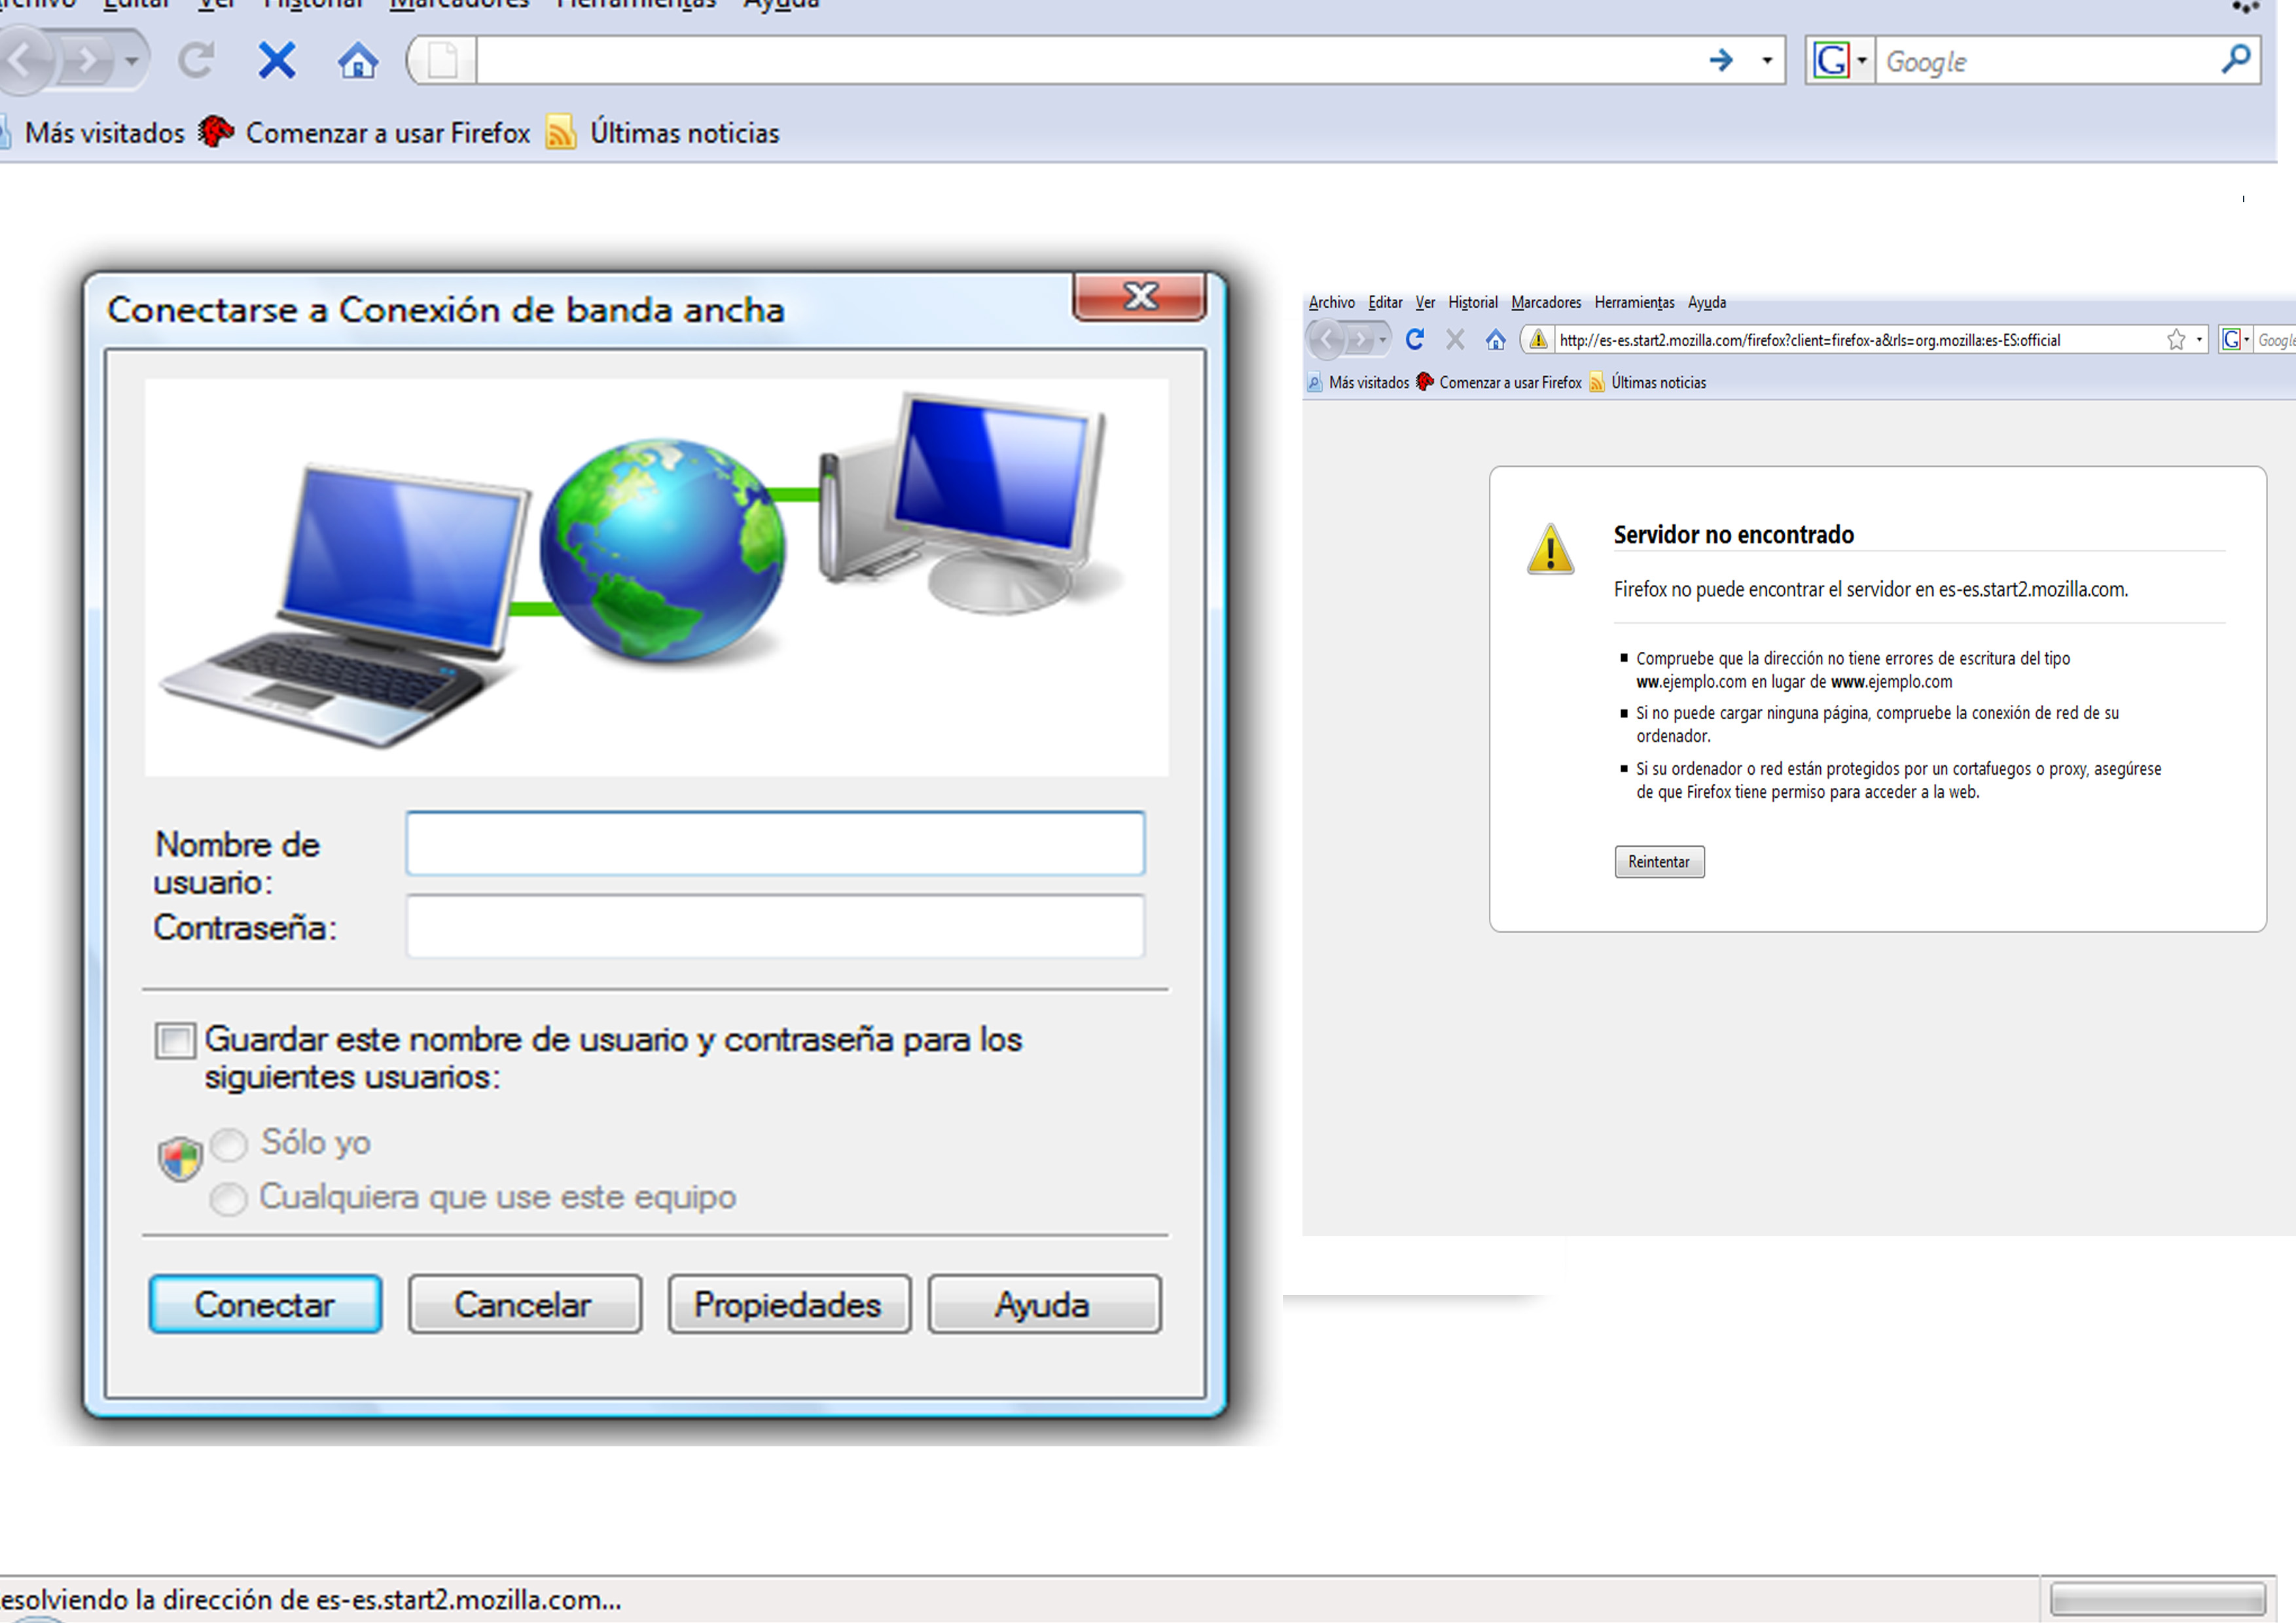Enable Guardar este nombre de usuario checkbox
Screen dimensions: 2296x1623
tap(175, 1040)
